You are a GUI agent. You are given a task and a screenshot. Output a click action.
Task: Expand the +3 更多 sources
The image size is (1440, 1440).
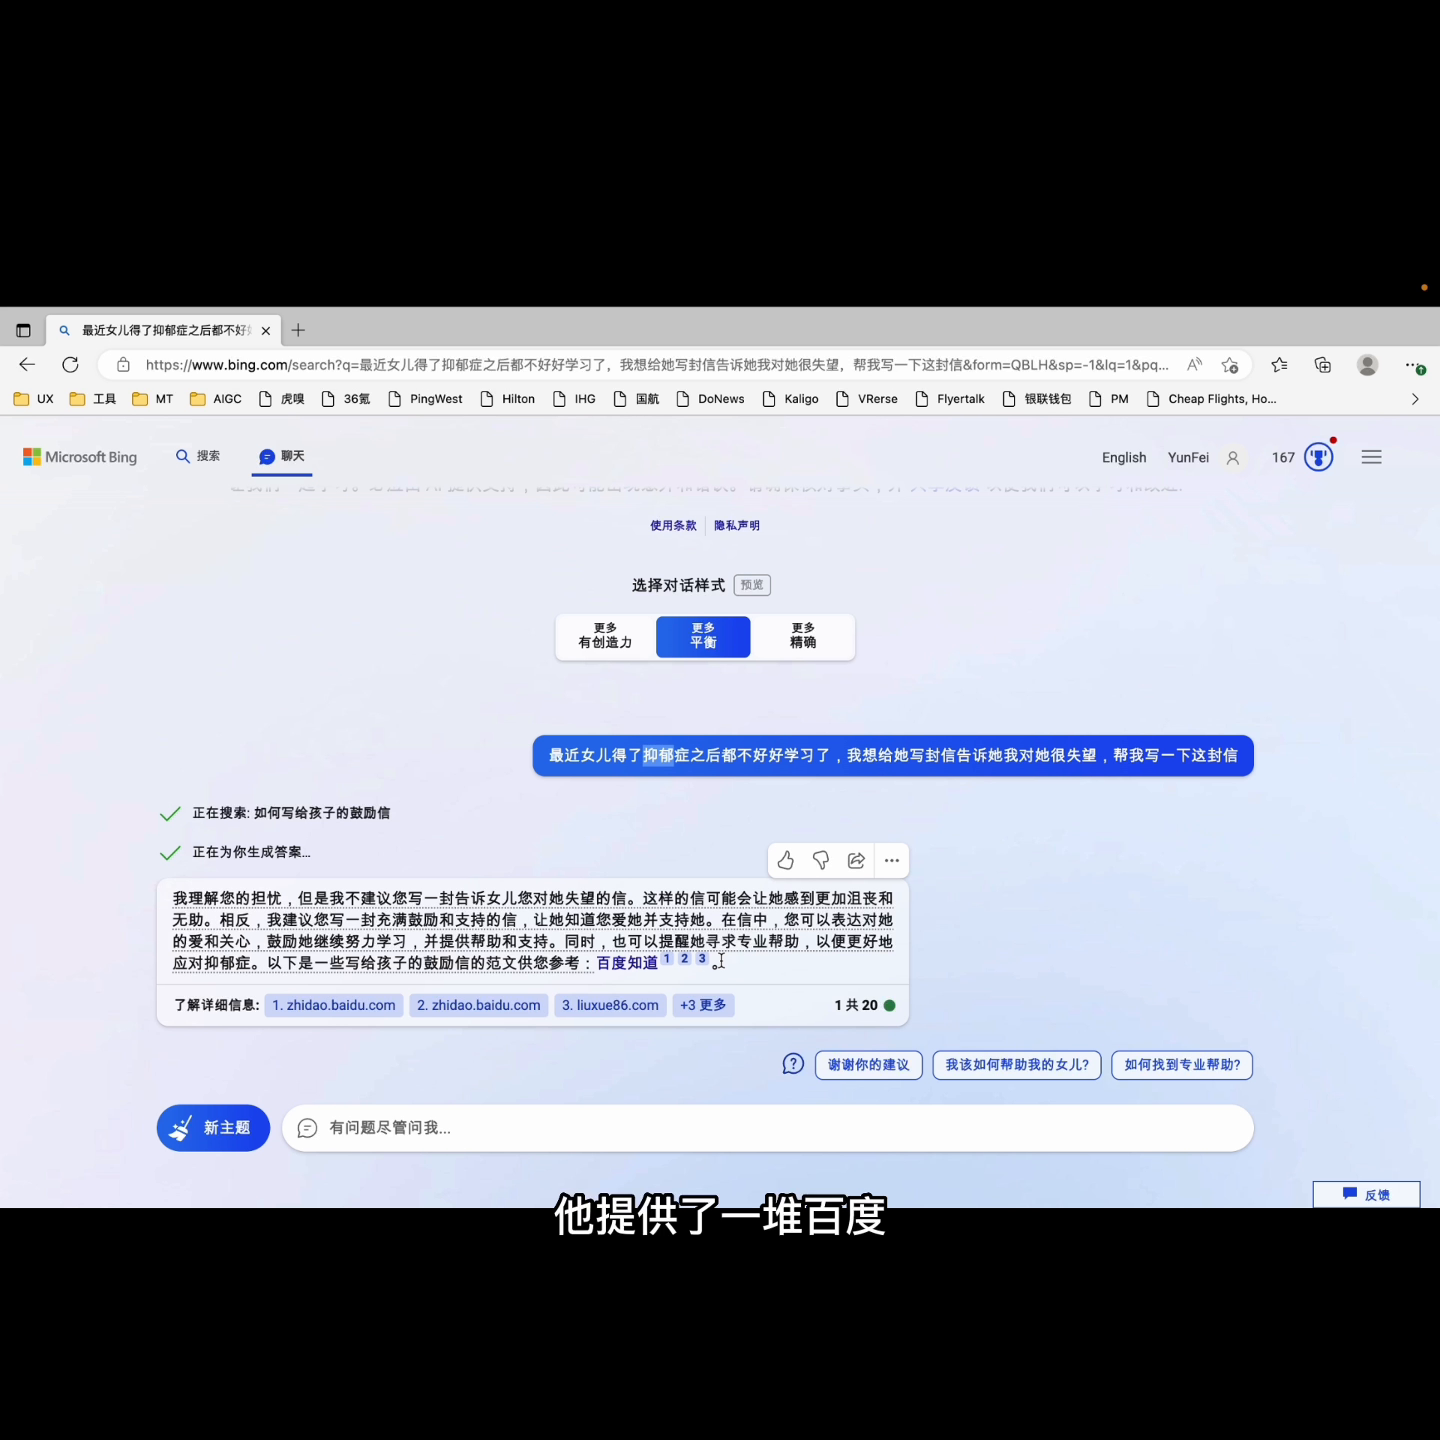point(703,1005)
